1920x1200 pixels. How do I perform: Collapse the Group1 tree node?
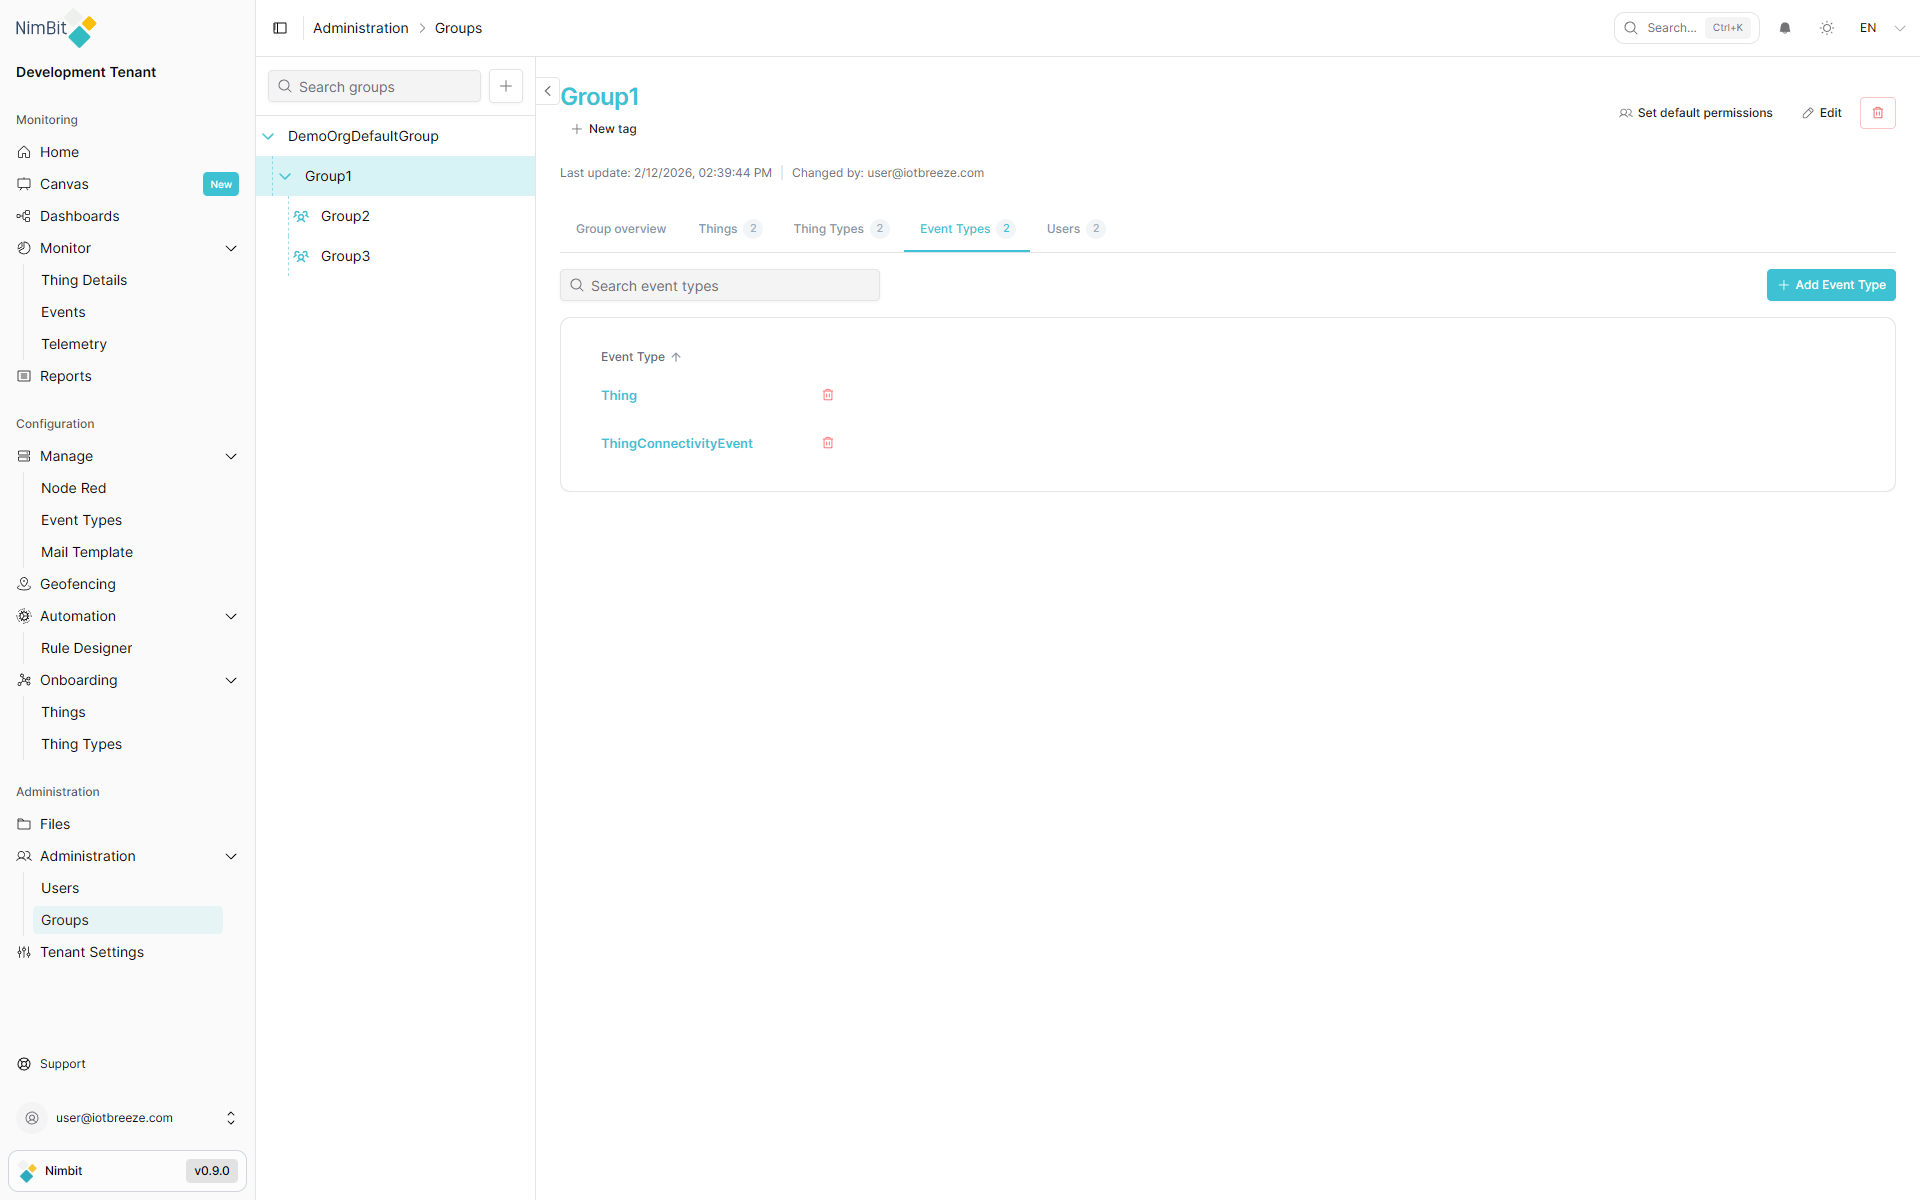285,176
